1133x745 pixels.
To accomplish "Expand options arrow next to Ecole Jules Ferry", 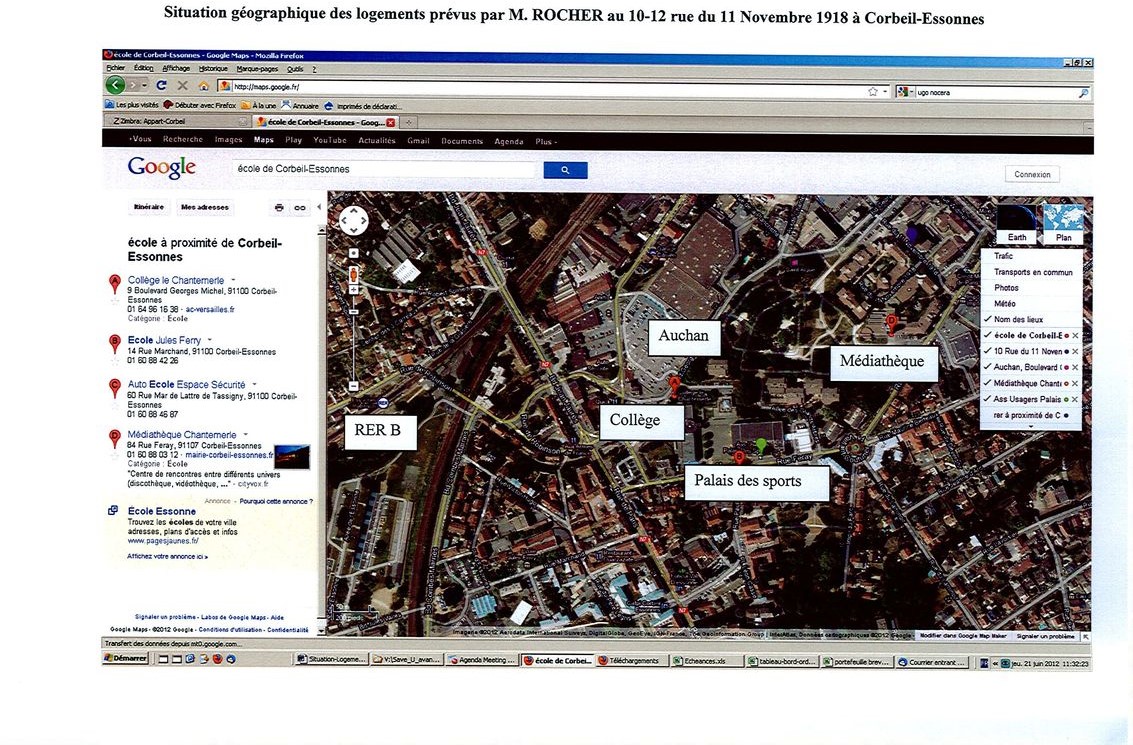I will coord(210,340).
